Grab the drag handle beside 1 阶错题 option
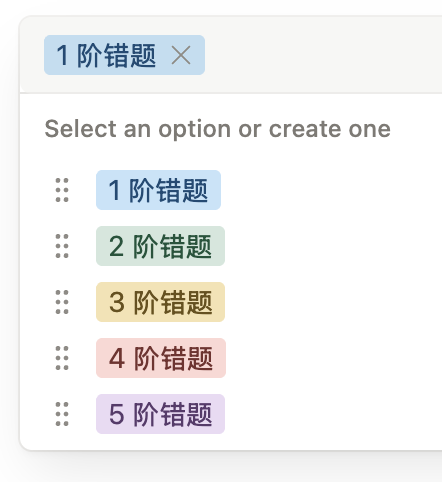 click(x=62, y=190)
